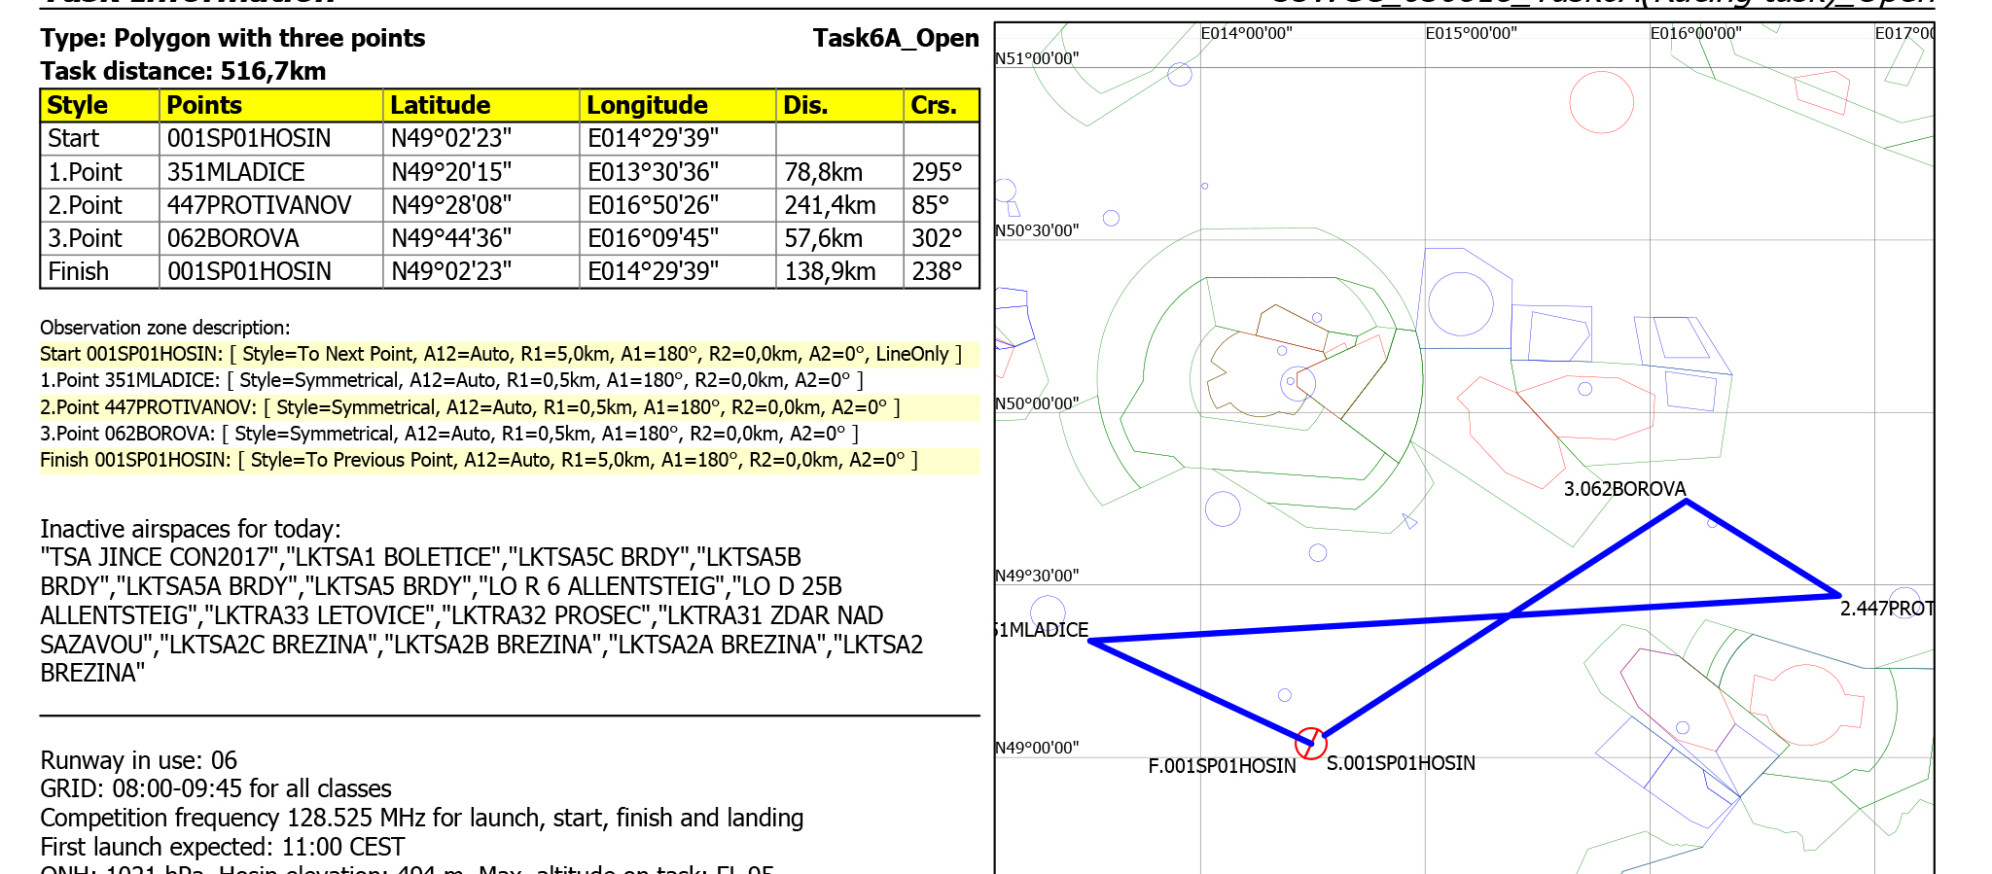
Task: Click the 241,4km distance cell
Action: (829, 205)
